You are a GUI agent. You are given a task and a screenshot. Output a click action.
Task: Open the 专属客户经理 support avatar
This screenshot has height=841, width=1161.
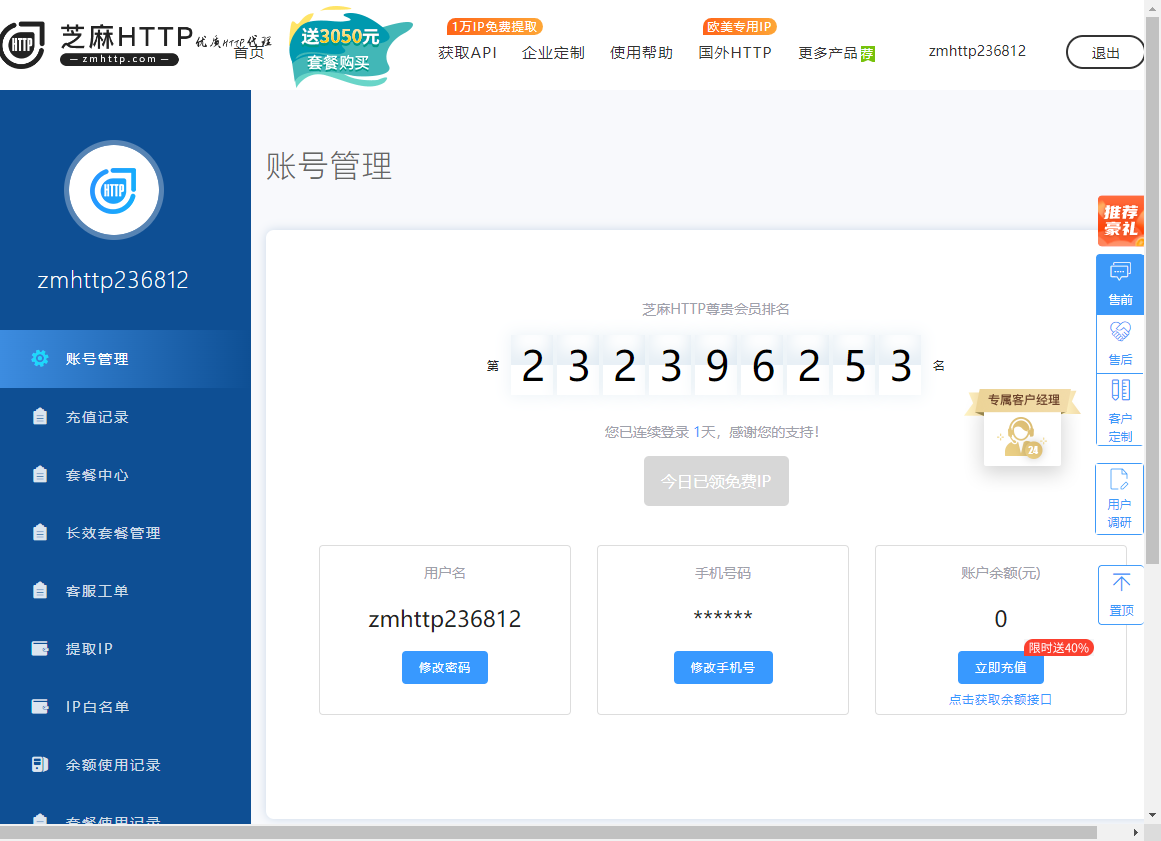[1023, 438]
